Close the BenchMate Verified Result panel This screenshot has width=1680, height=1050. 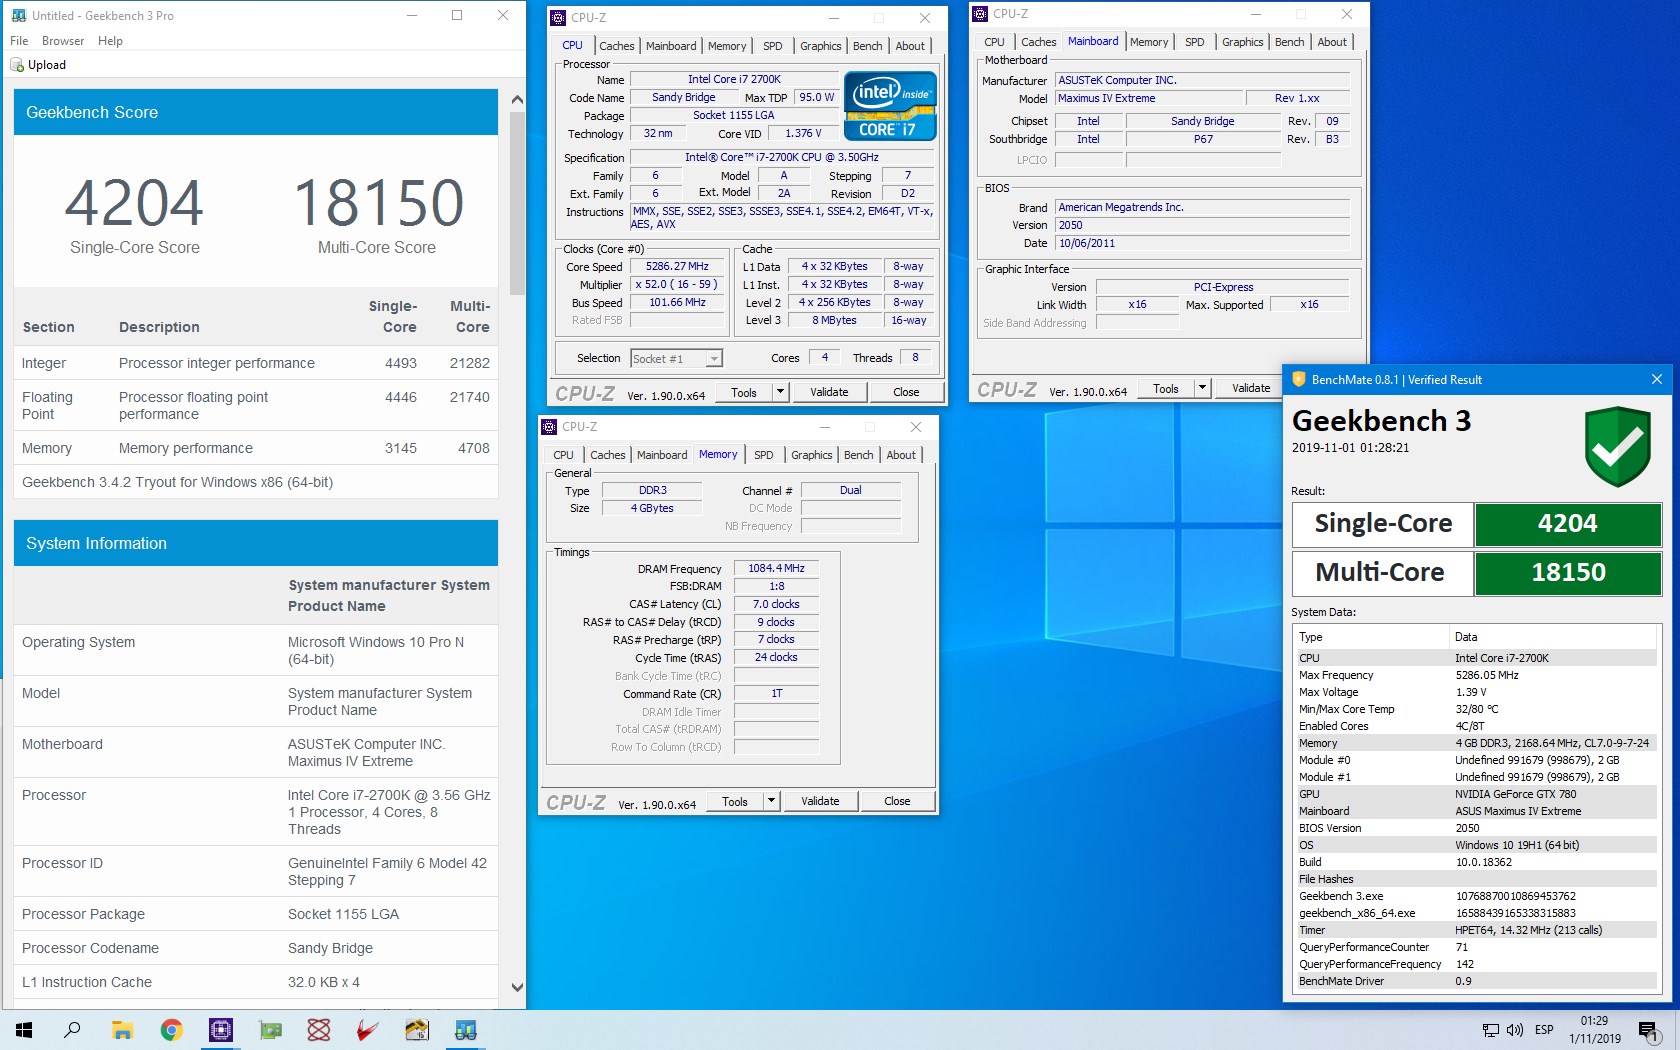1657,379
